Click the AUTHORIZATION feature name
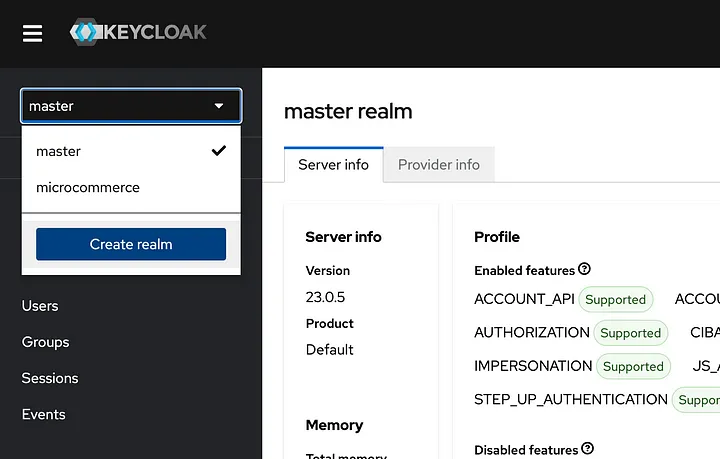 click(532, 332)
